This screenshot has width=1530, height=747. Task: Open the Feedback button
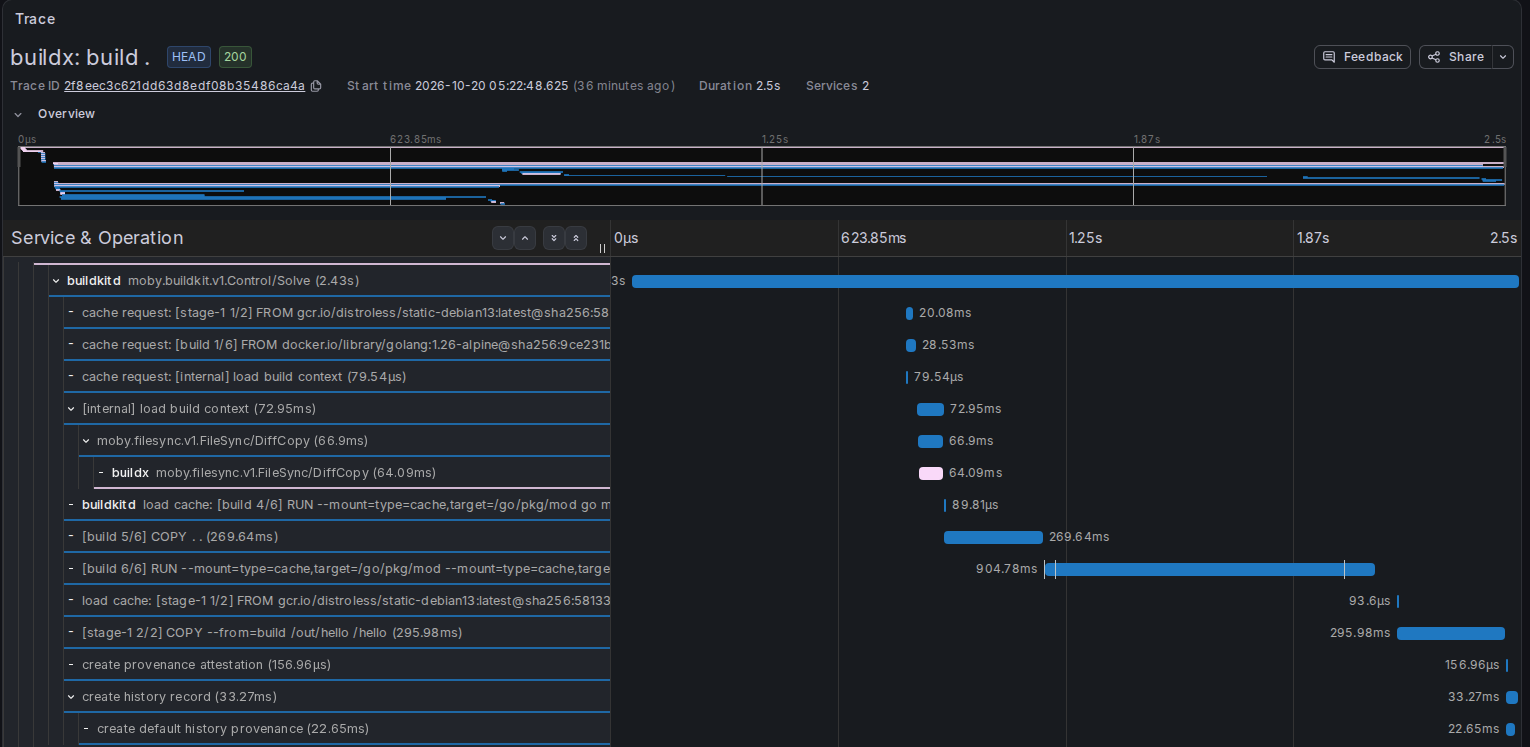[1362, 57]
